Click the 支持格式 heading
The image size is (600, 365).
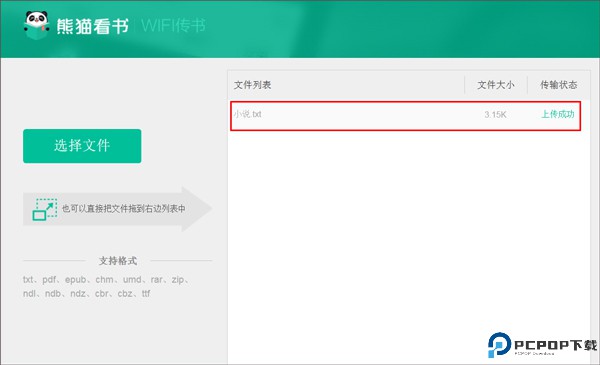tap(118, 261)
